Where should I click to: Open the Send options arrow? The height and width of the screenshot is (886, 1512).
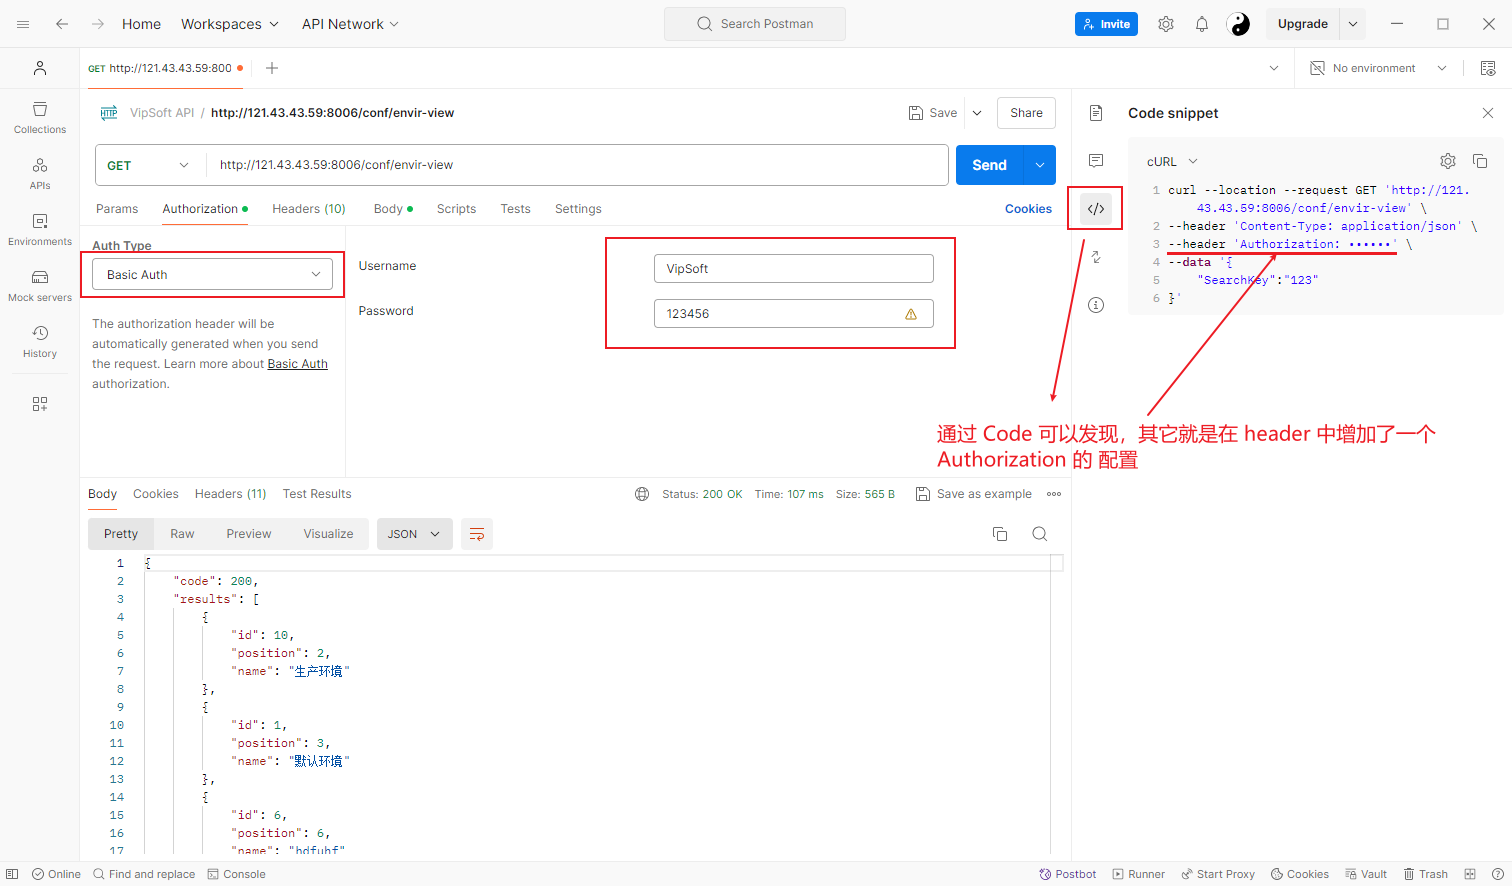coord(1041,165)
